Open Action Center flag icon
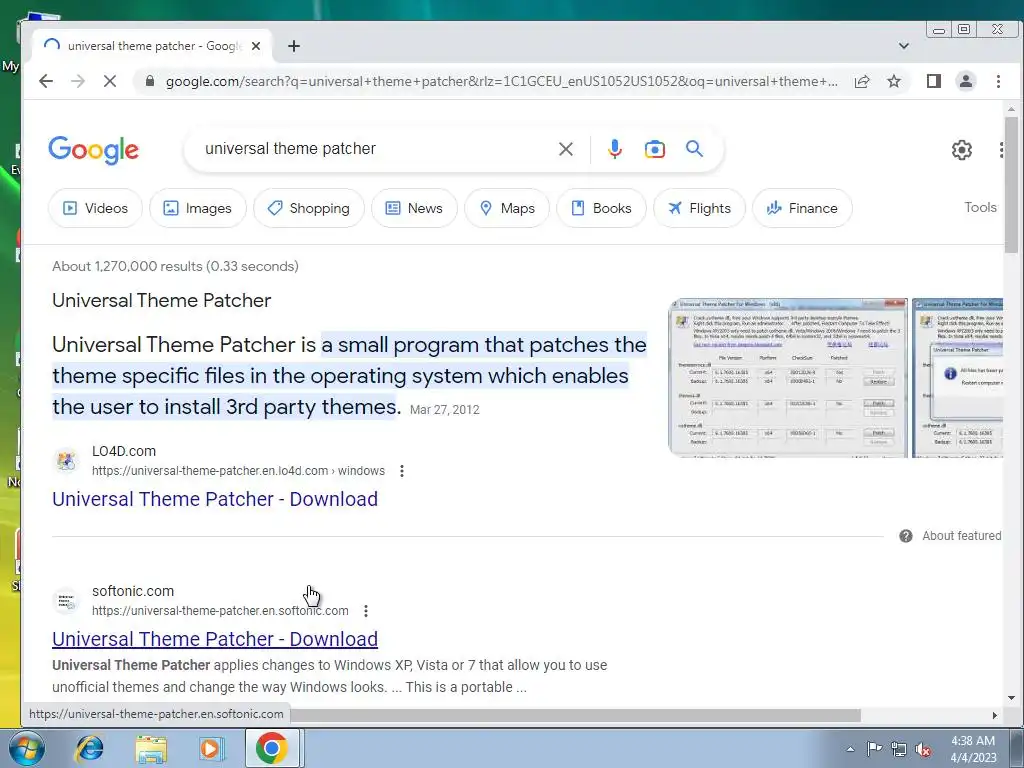 [874, 748]
